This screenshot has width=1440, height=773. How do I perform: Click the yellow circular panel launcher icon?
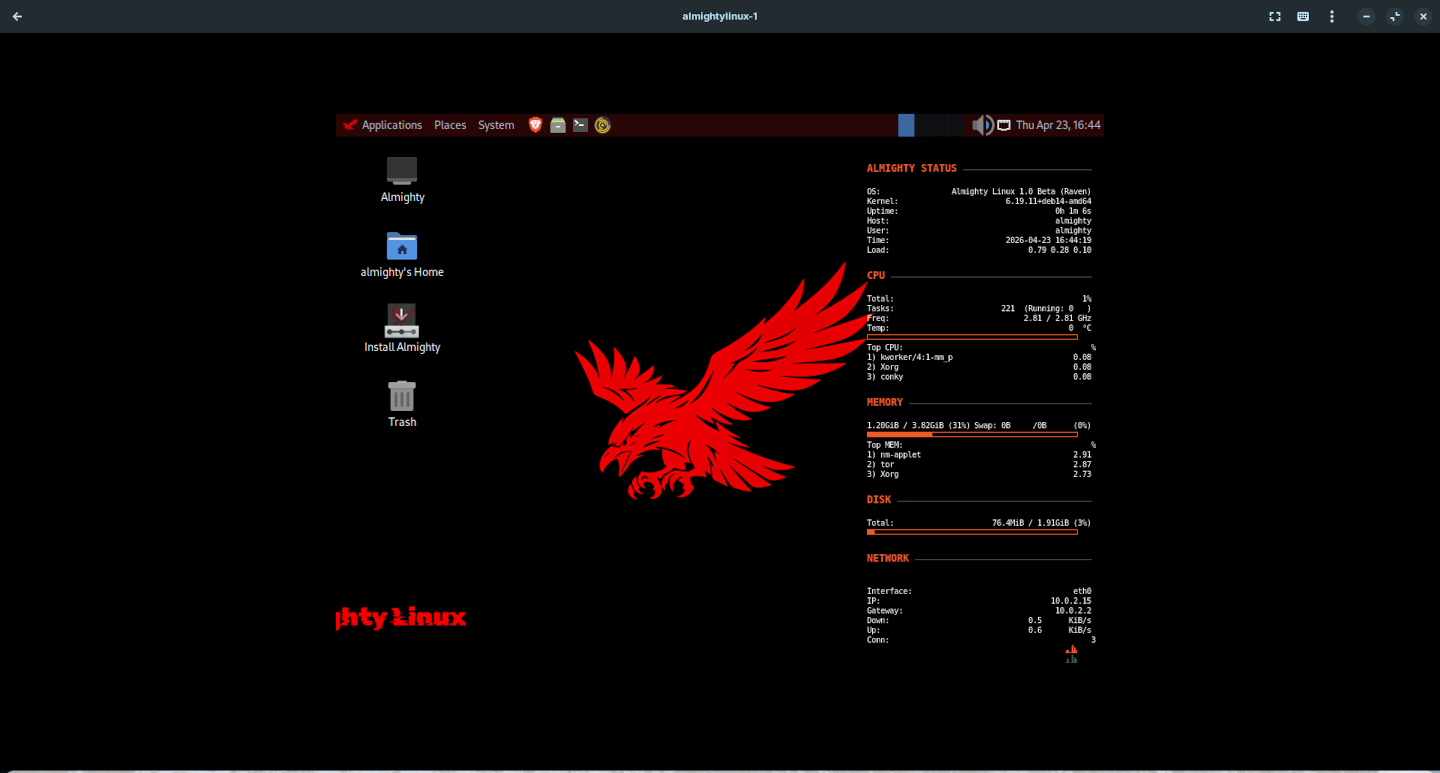coord(602,125)
